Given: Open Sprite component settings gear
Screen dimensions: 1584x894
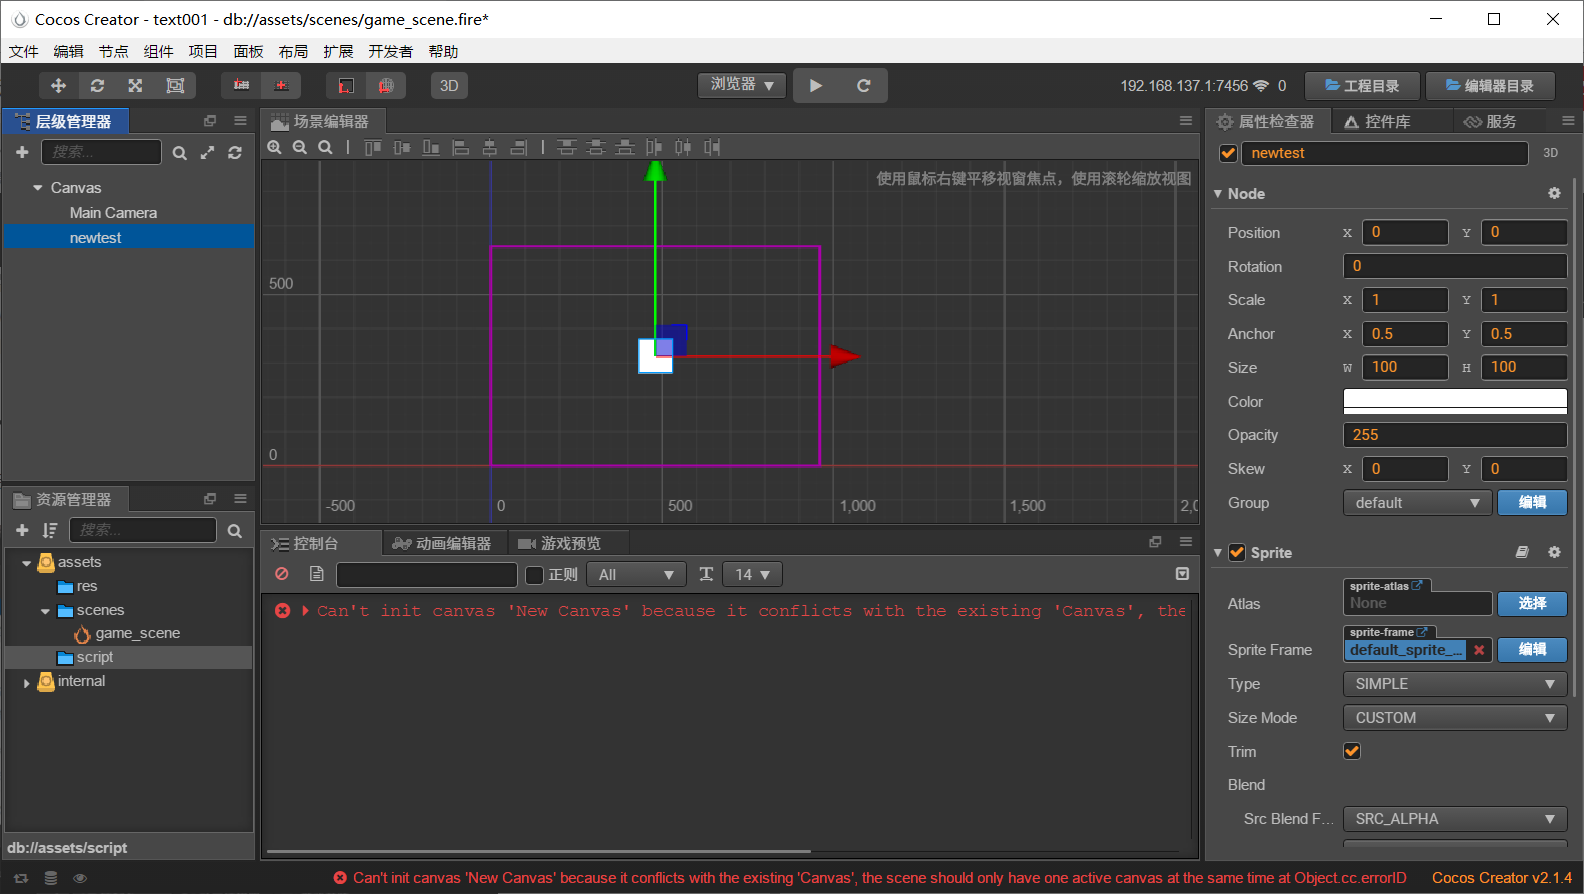Looking at the screenshot, I should [1554, 552].
